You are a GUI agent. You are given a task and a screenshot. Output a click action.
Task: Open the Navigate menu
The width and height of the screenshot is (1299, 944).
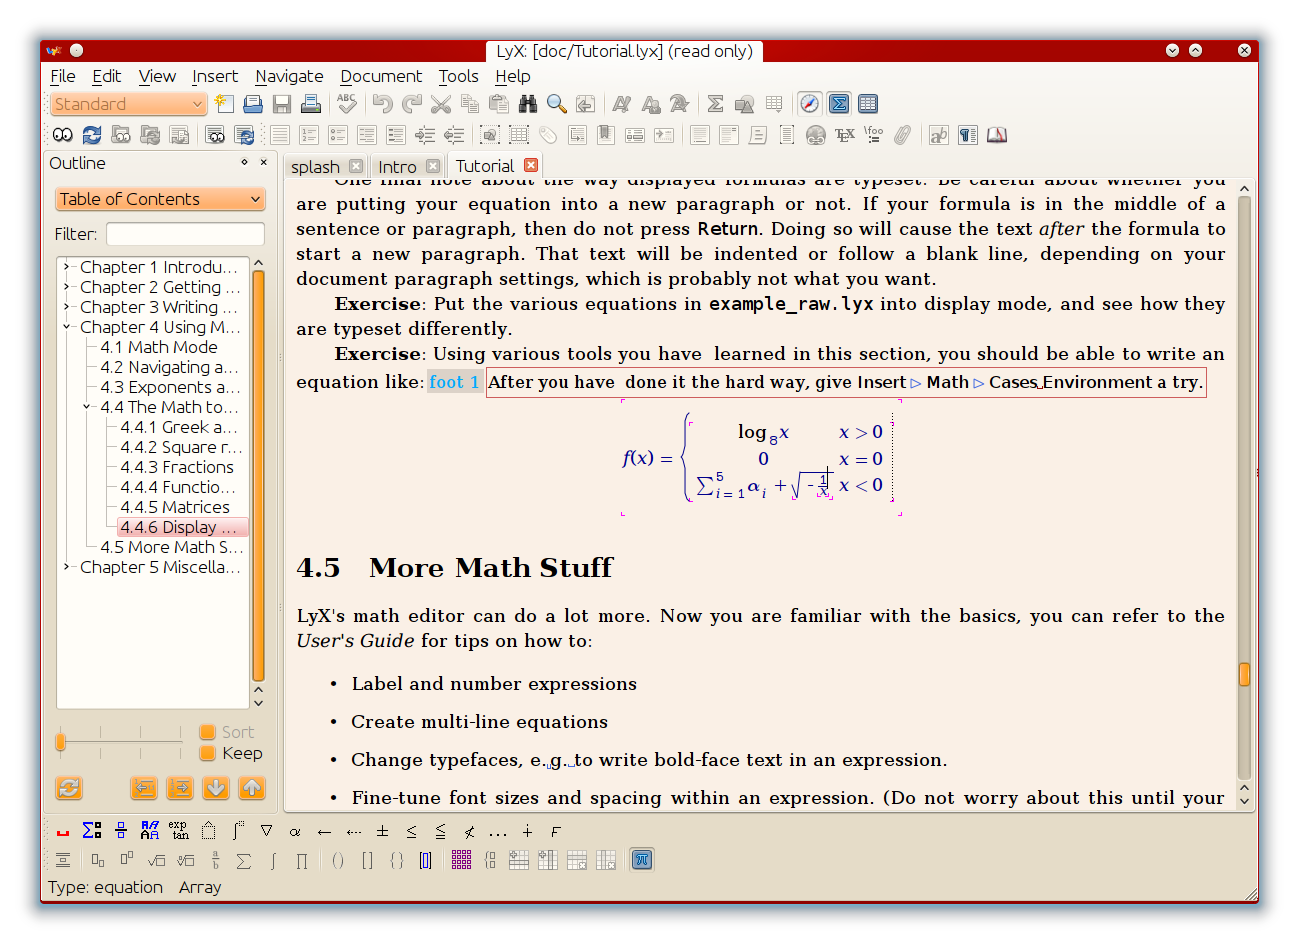coord(289,76)
